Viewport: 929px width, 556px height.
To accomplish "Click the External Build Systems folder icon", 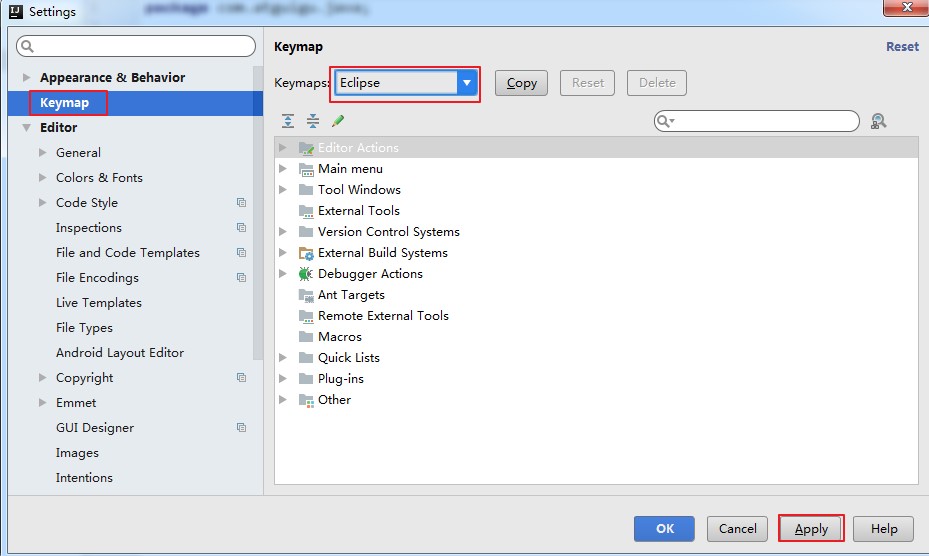I will (306, 253).
